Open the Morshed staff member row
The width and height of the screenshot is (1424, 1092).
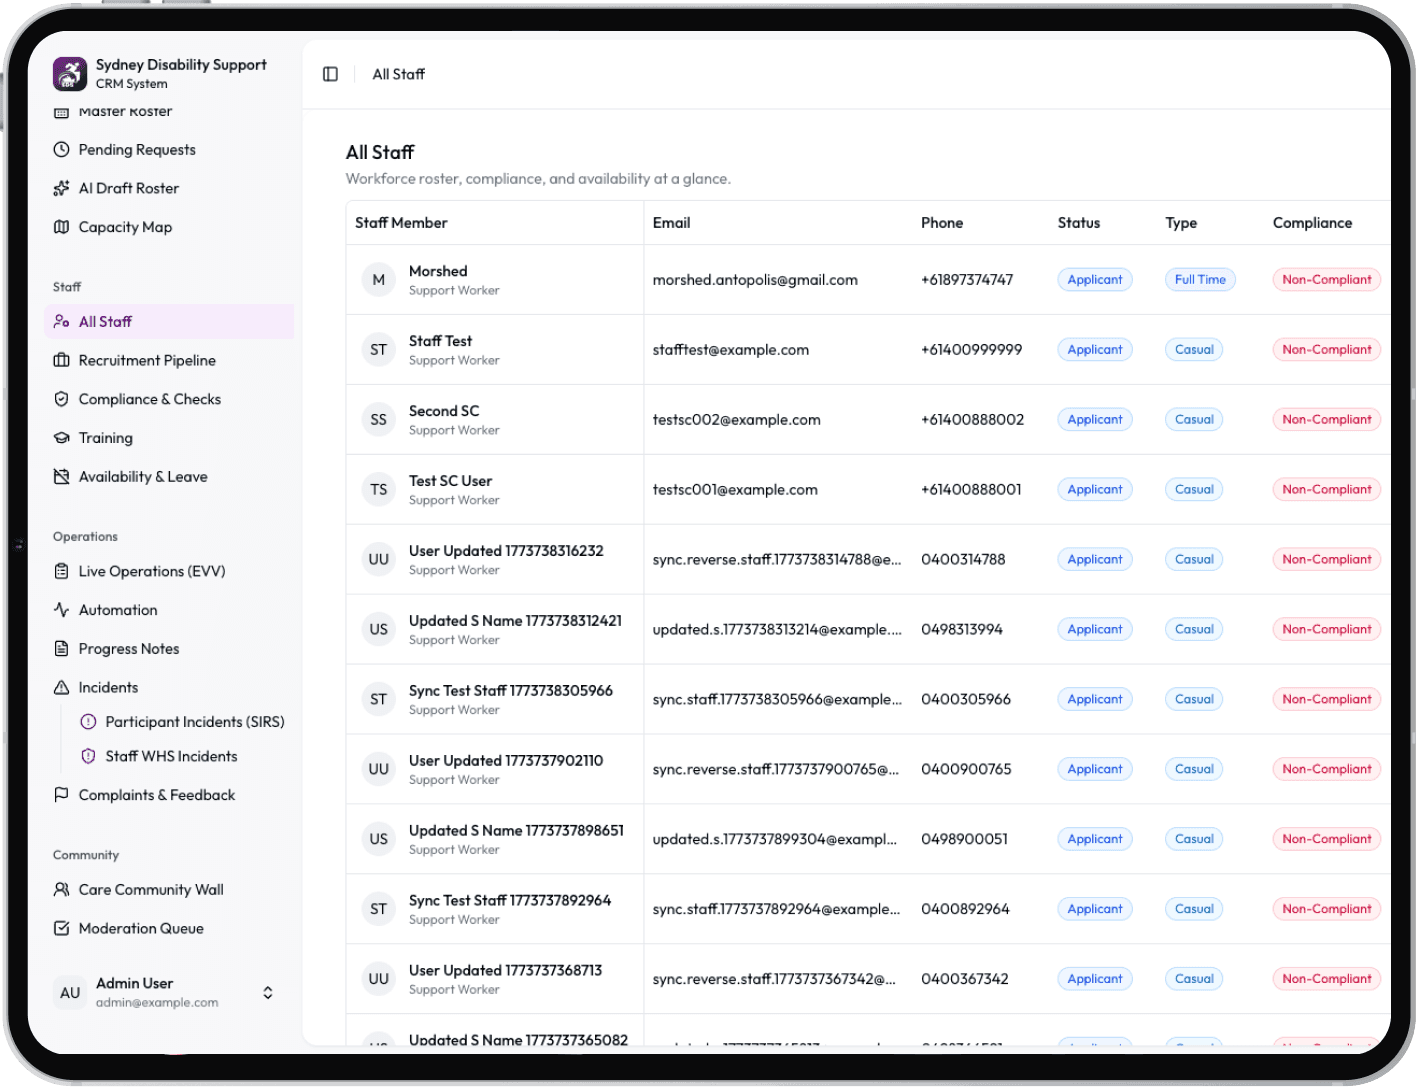868,280
